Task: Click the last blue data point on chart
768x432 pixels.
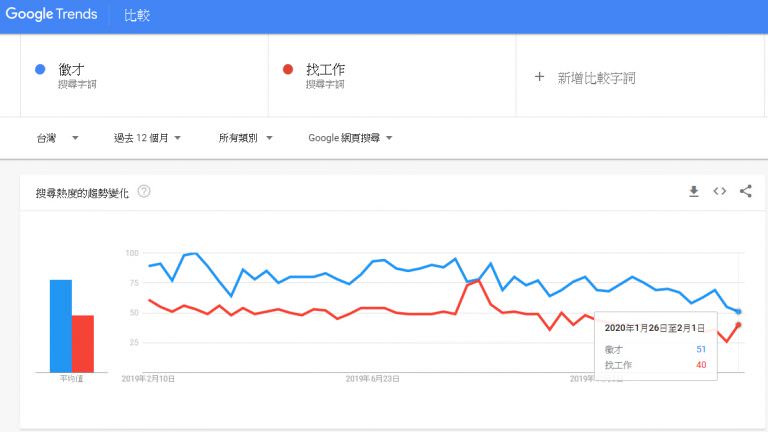Action: (739, 312)
